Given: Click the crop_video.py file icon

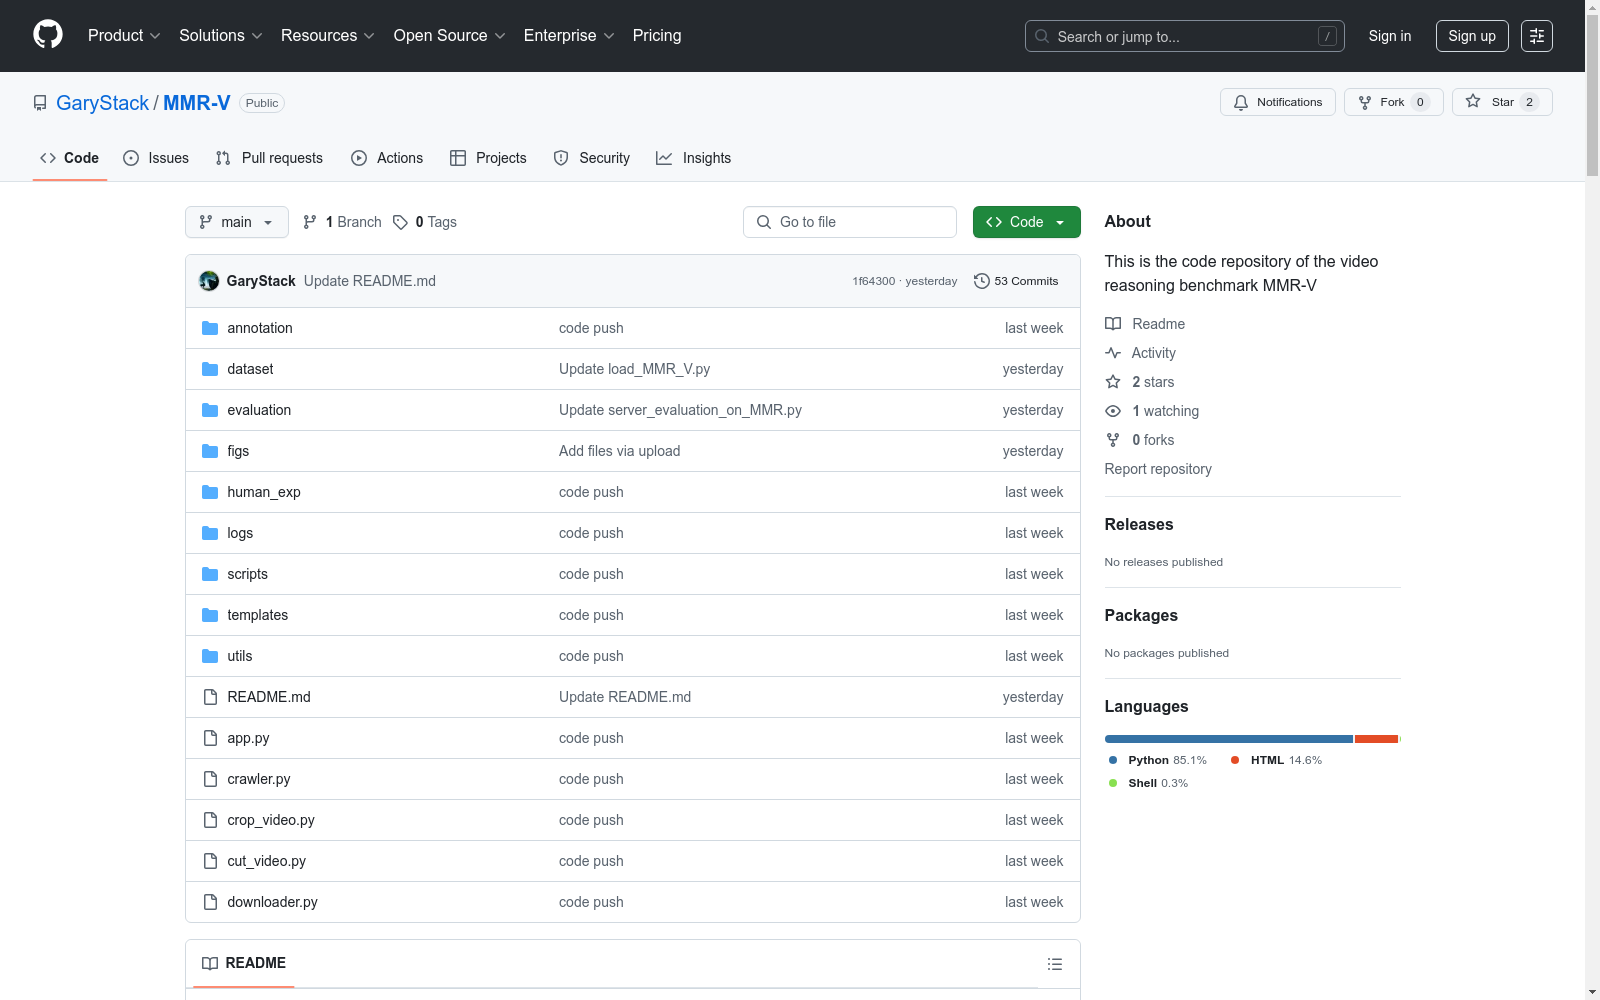Looking at the screenshot, I should click(210, 820).
